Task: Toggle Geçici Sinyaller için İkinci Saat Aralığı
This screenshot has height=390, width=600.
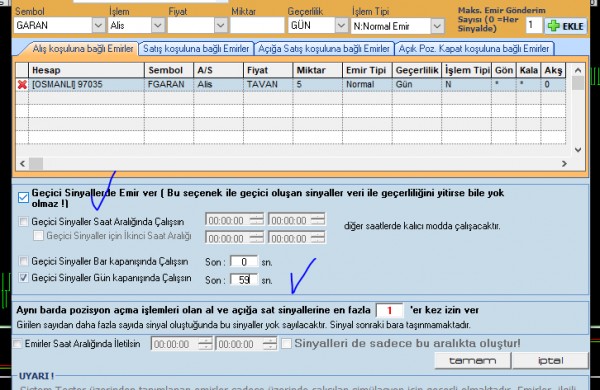Action: [x=38, y=235]
